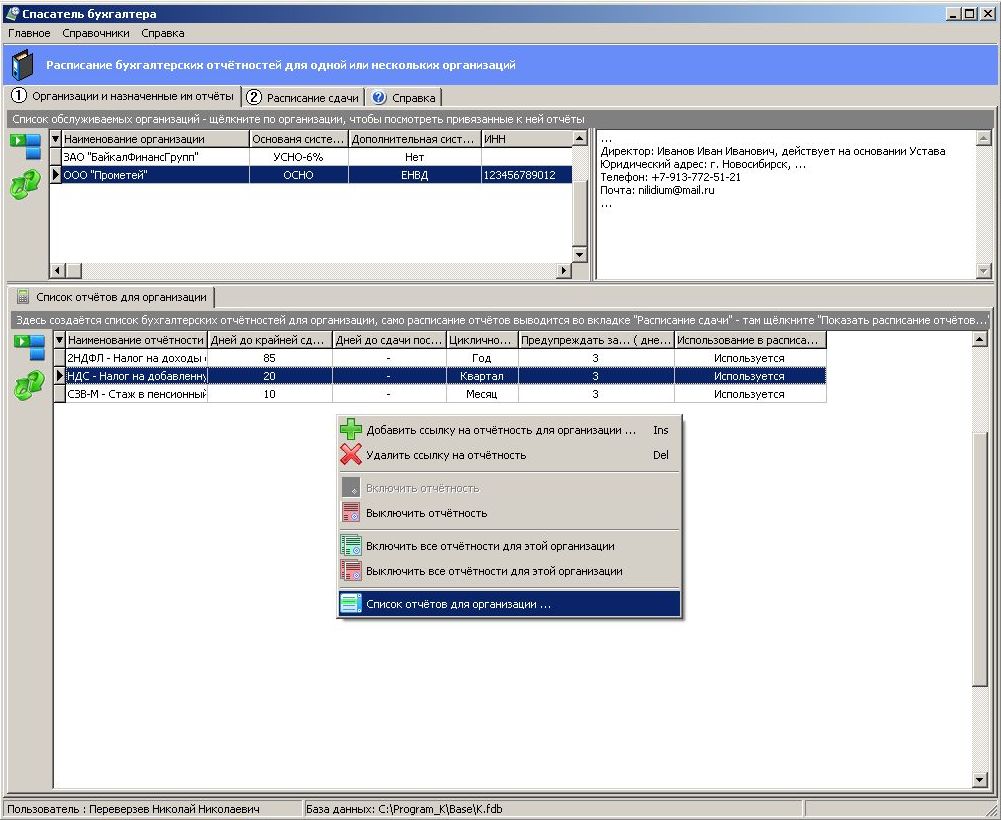The width and height of the screenshot is (1001, 820).
Task: Choose 'Список отчётов для организации ...' entry
Action: coord(458,604)
